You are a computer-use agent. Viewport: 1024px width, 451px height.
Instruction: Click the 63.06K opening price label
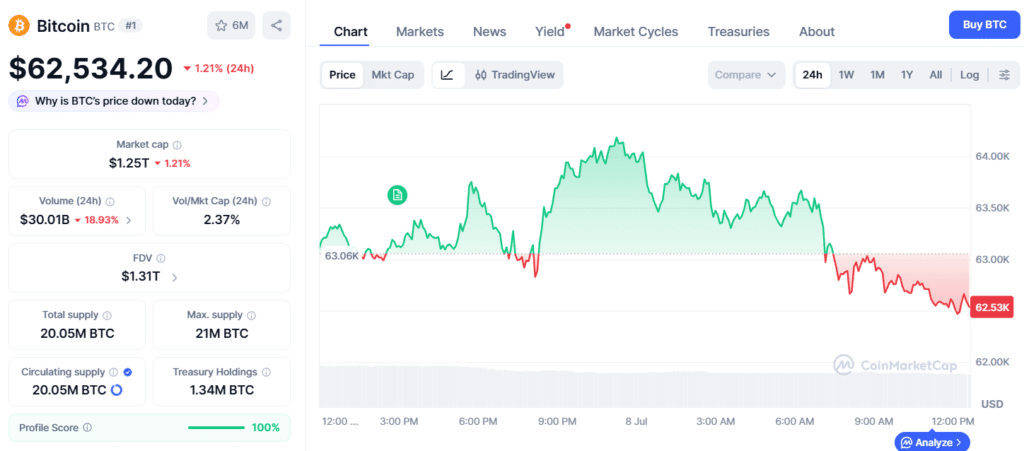tap(342, 256)
